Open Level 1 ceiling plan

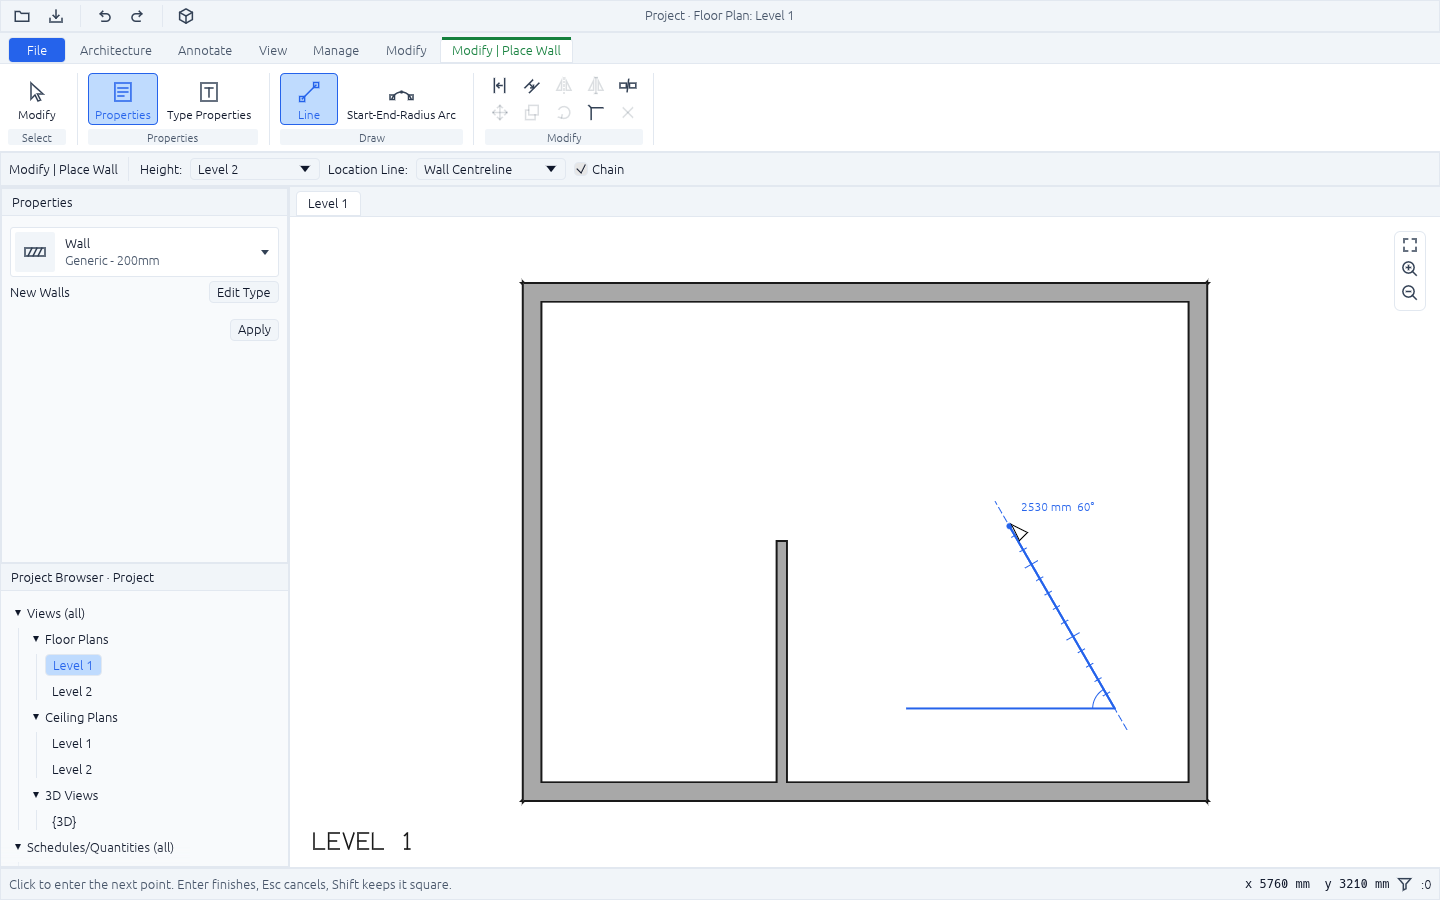pos(72,743)
